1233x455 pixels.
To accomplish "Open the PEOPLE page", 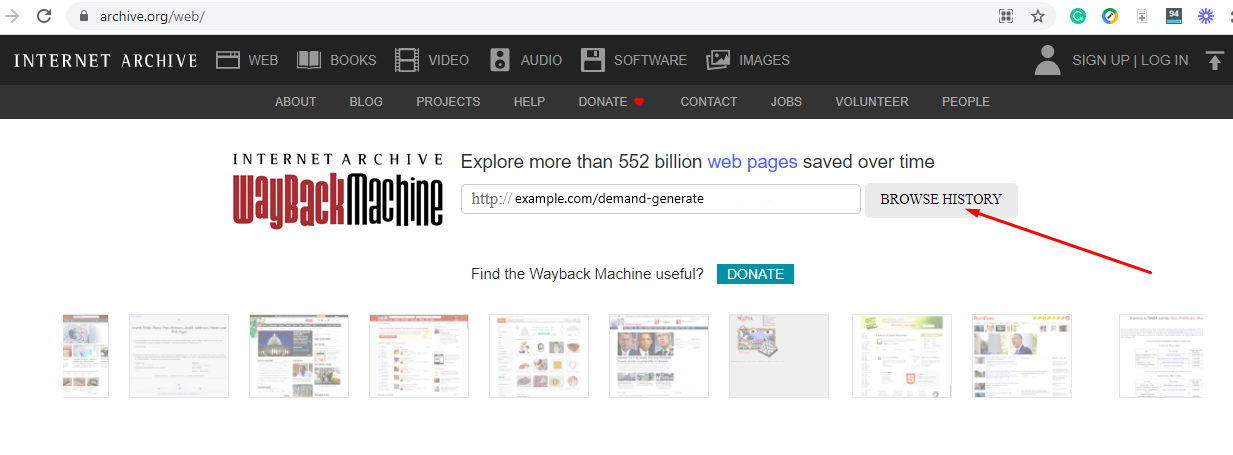I will (966, 102).
